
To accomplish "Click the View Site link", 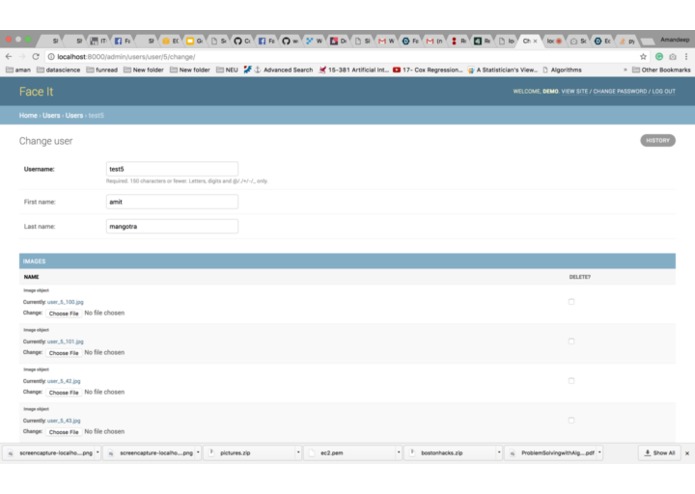I will (x=574, y=91).
